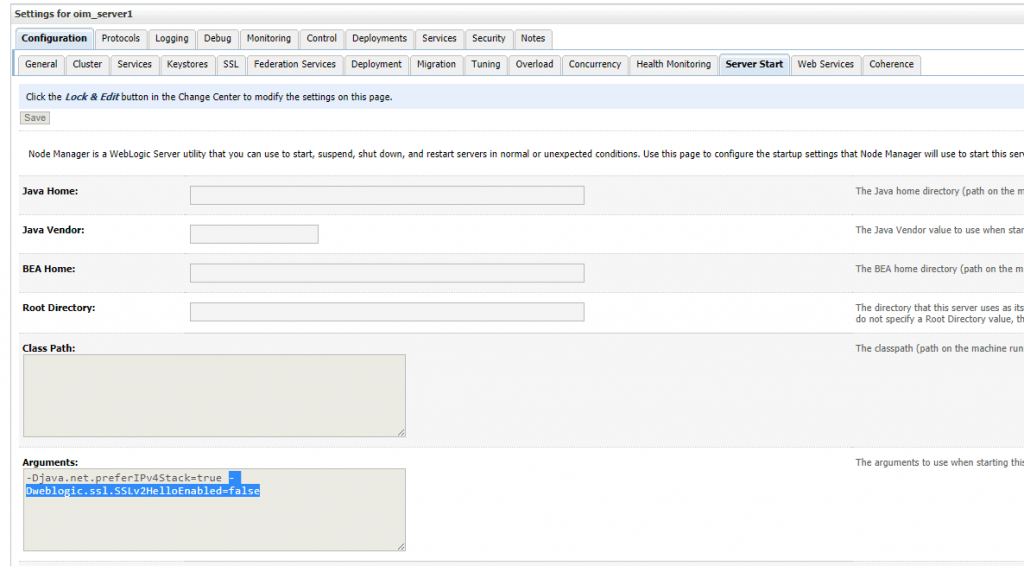The image size is (1024, 566).
Task: Click inside the Class Path text area
Action: pos(214,395)
